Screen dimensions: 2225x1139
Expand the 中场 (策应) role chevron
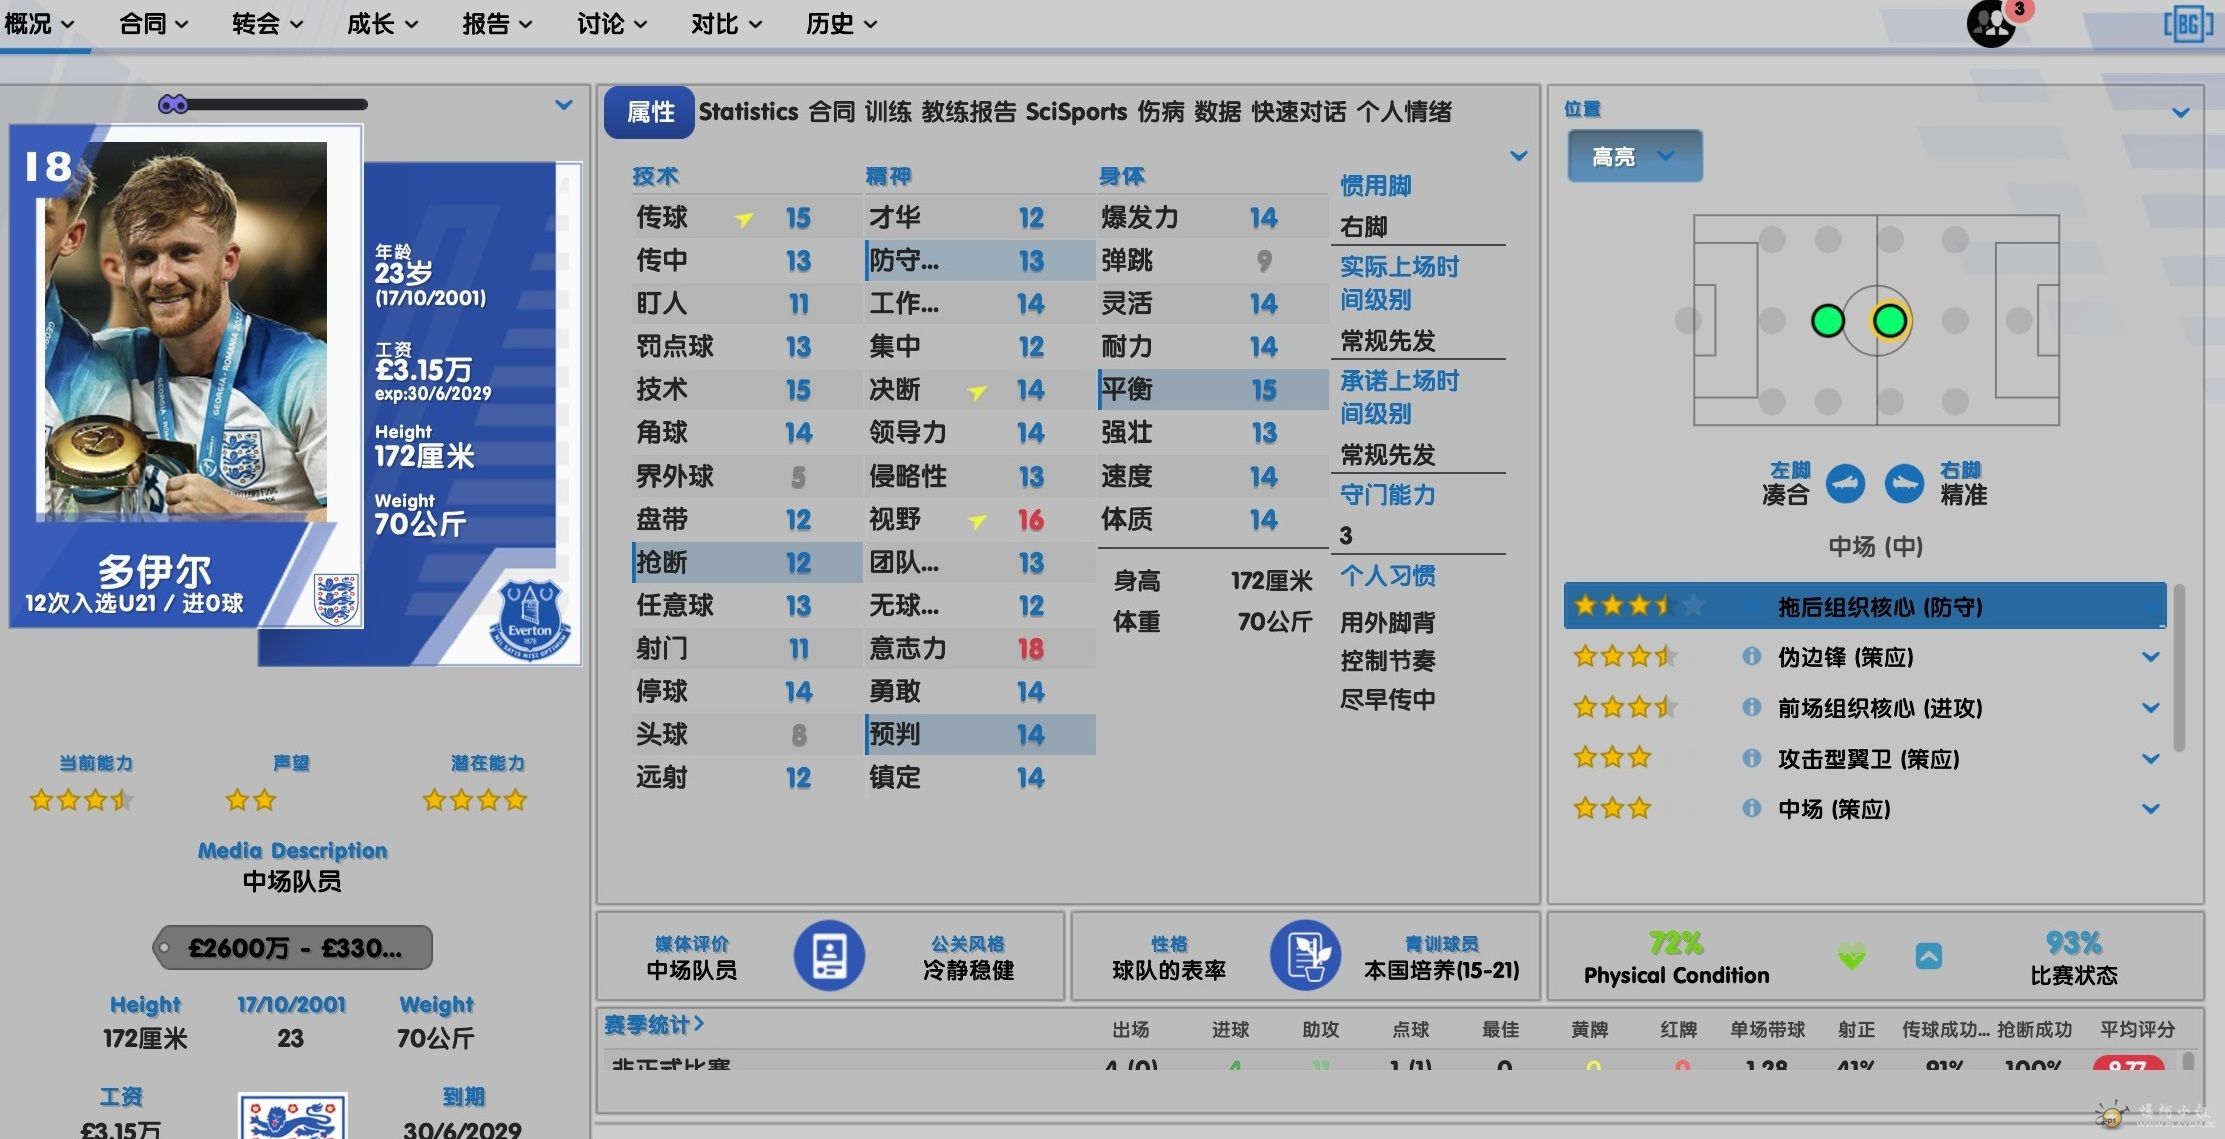point(2151,809)
